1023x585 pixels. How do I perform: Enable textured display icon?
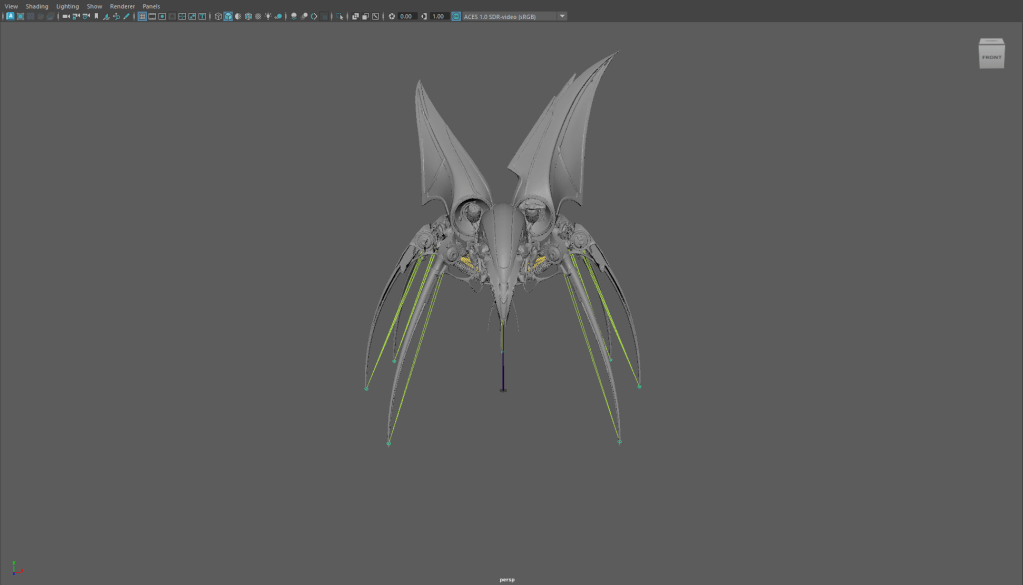pos(258,16)
